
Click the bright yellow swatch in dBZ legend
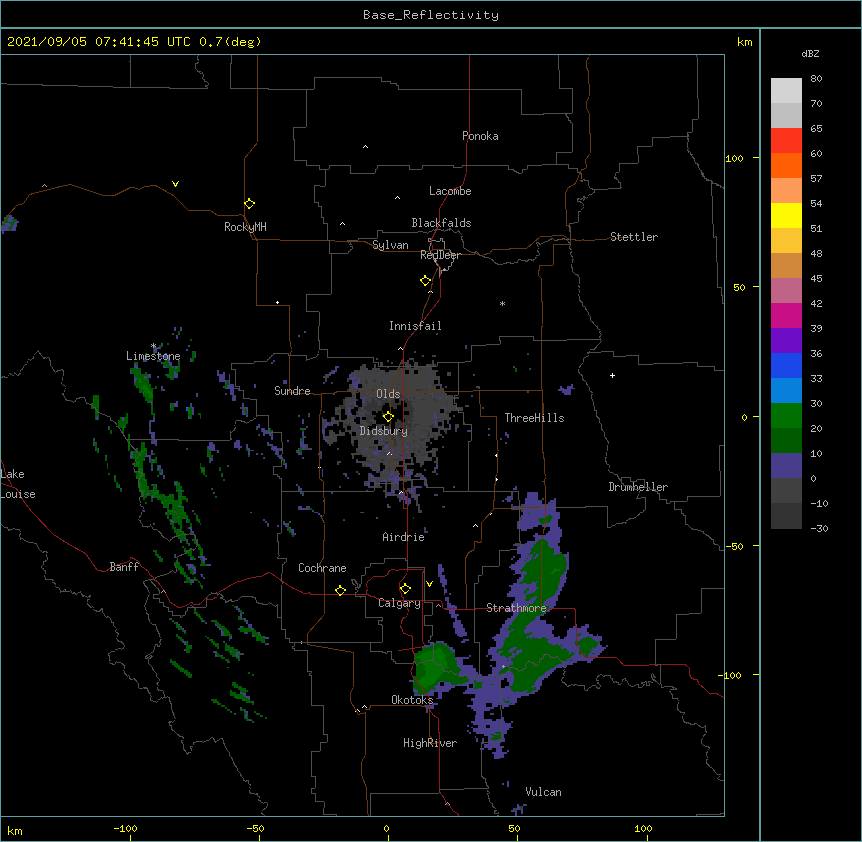(786, 215)
